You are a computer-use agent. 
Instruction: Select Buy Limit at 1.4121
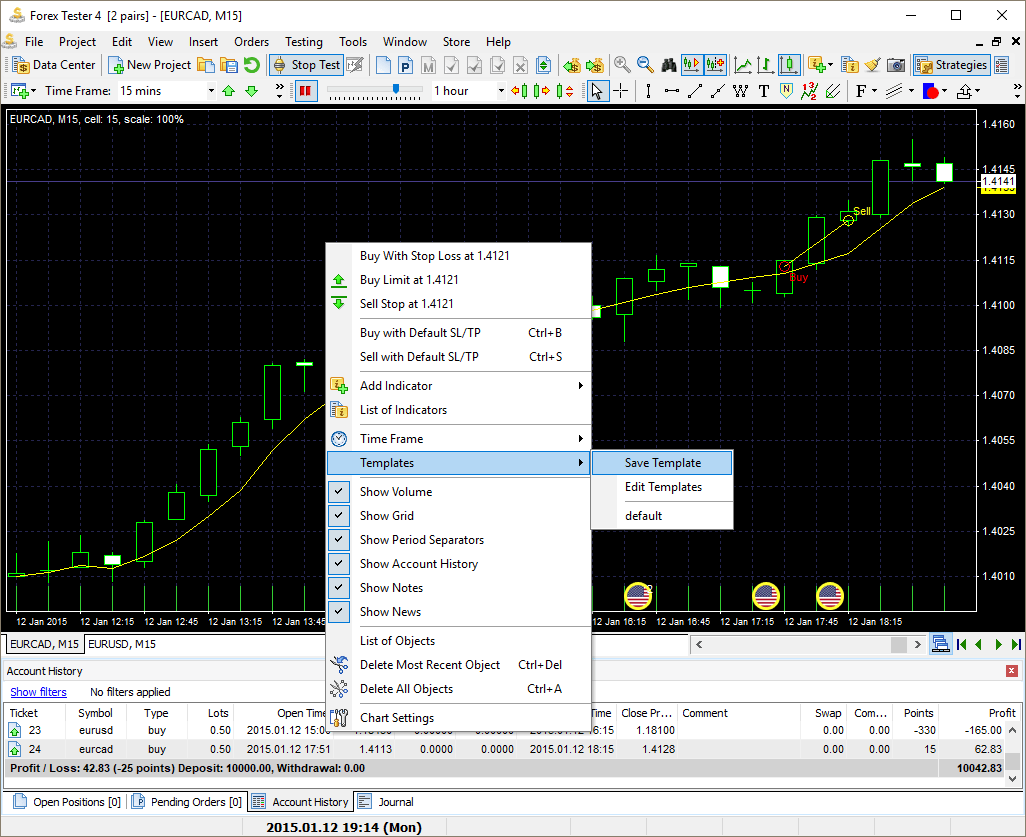click(459, 279)
